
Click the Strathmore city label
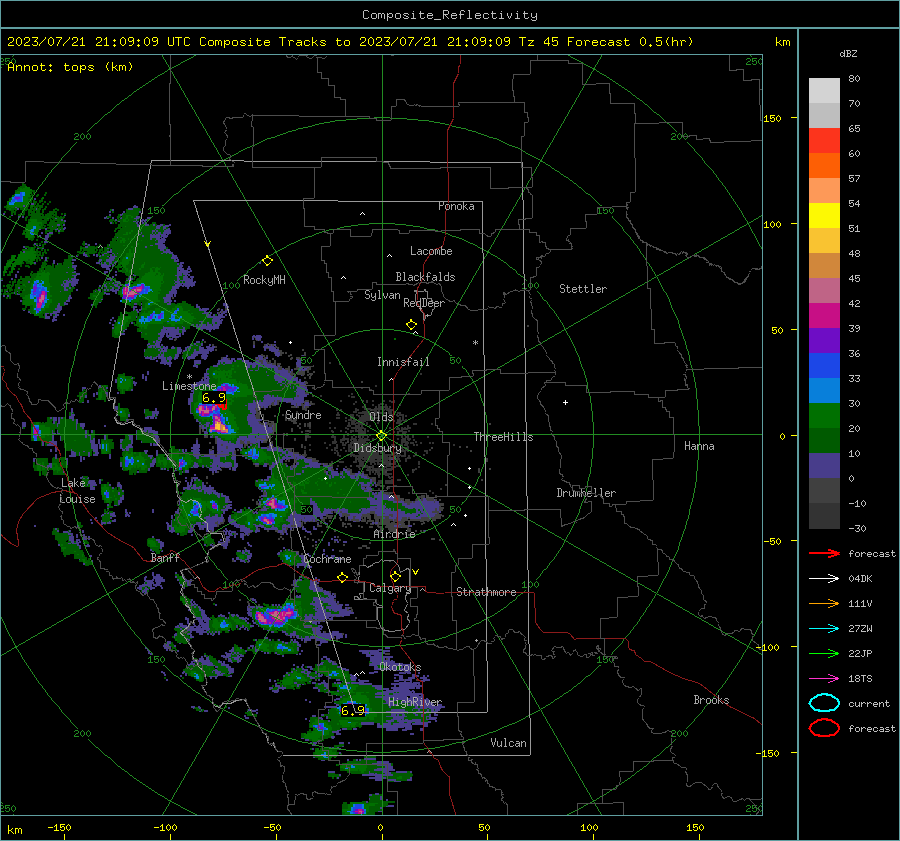point(486,592)
